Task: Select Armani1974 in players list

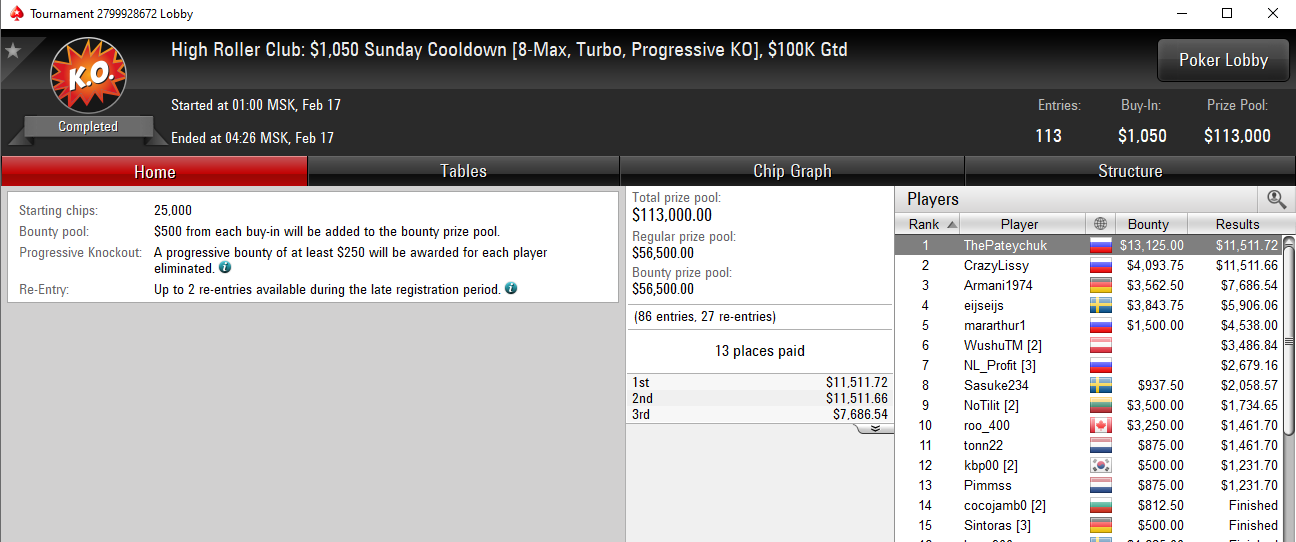Action: 998,285
